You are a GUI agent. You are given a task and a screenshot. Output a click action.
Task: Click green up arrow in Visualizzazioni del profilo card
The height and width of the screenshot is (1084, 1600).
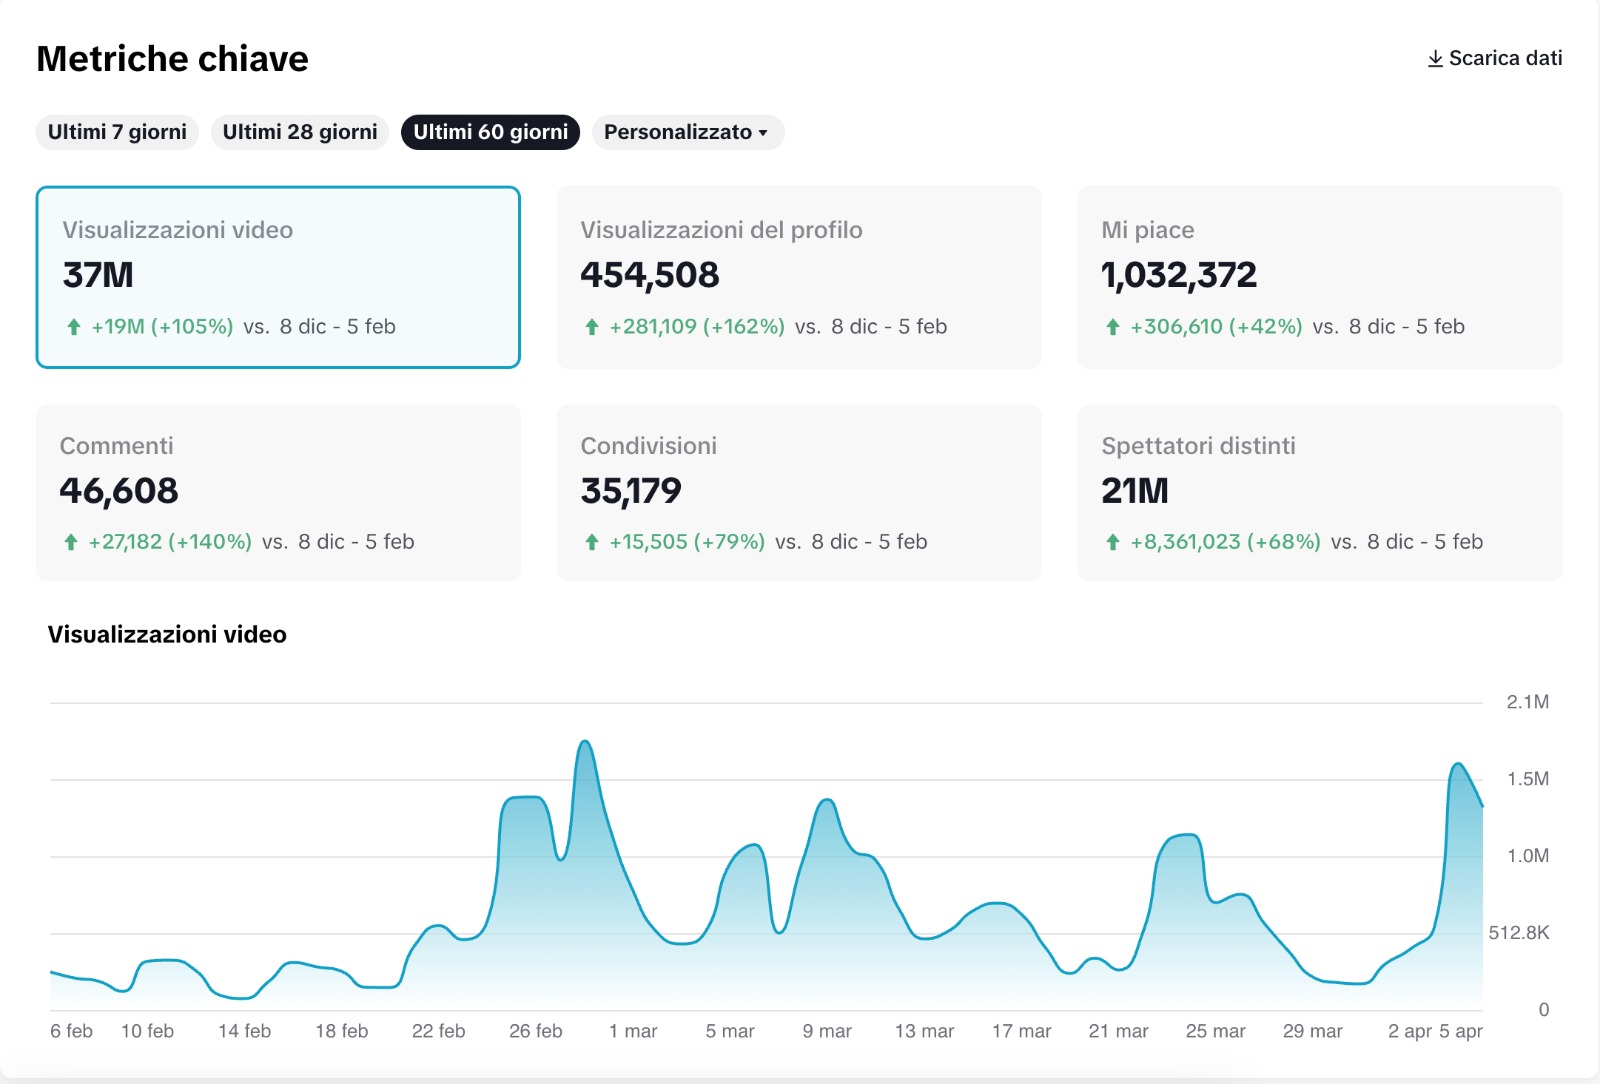coord(592,327)
